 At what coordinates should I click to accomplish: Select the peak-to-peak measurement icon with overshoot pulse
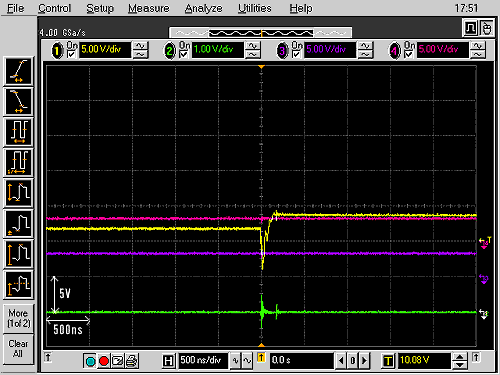pos(19,254)
